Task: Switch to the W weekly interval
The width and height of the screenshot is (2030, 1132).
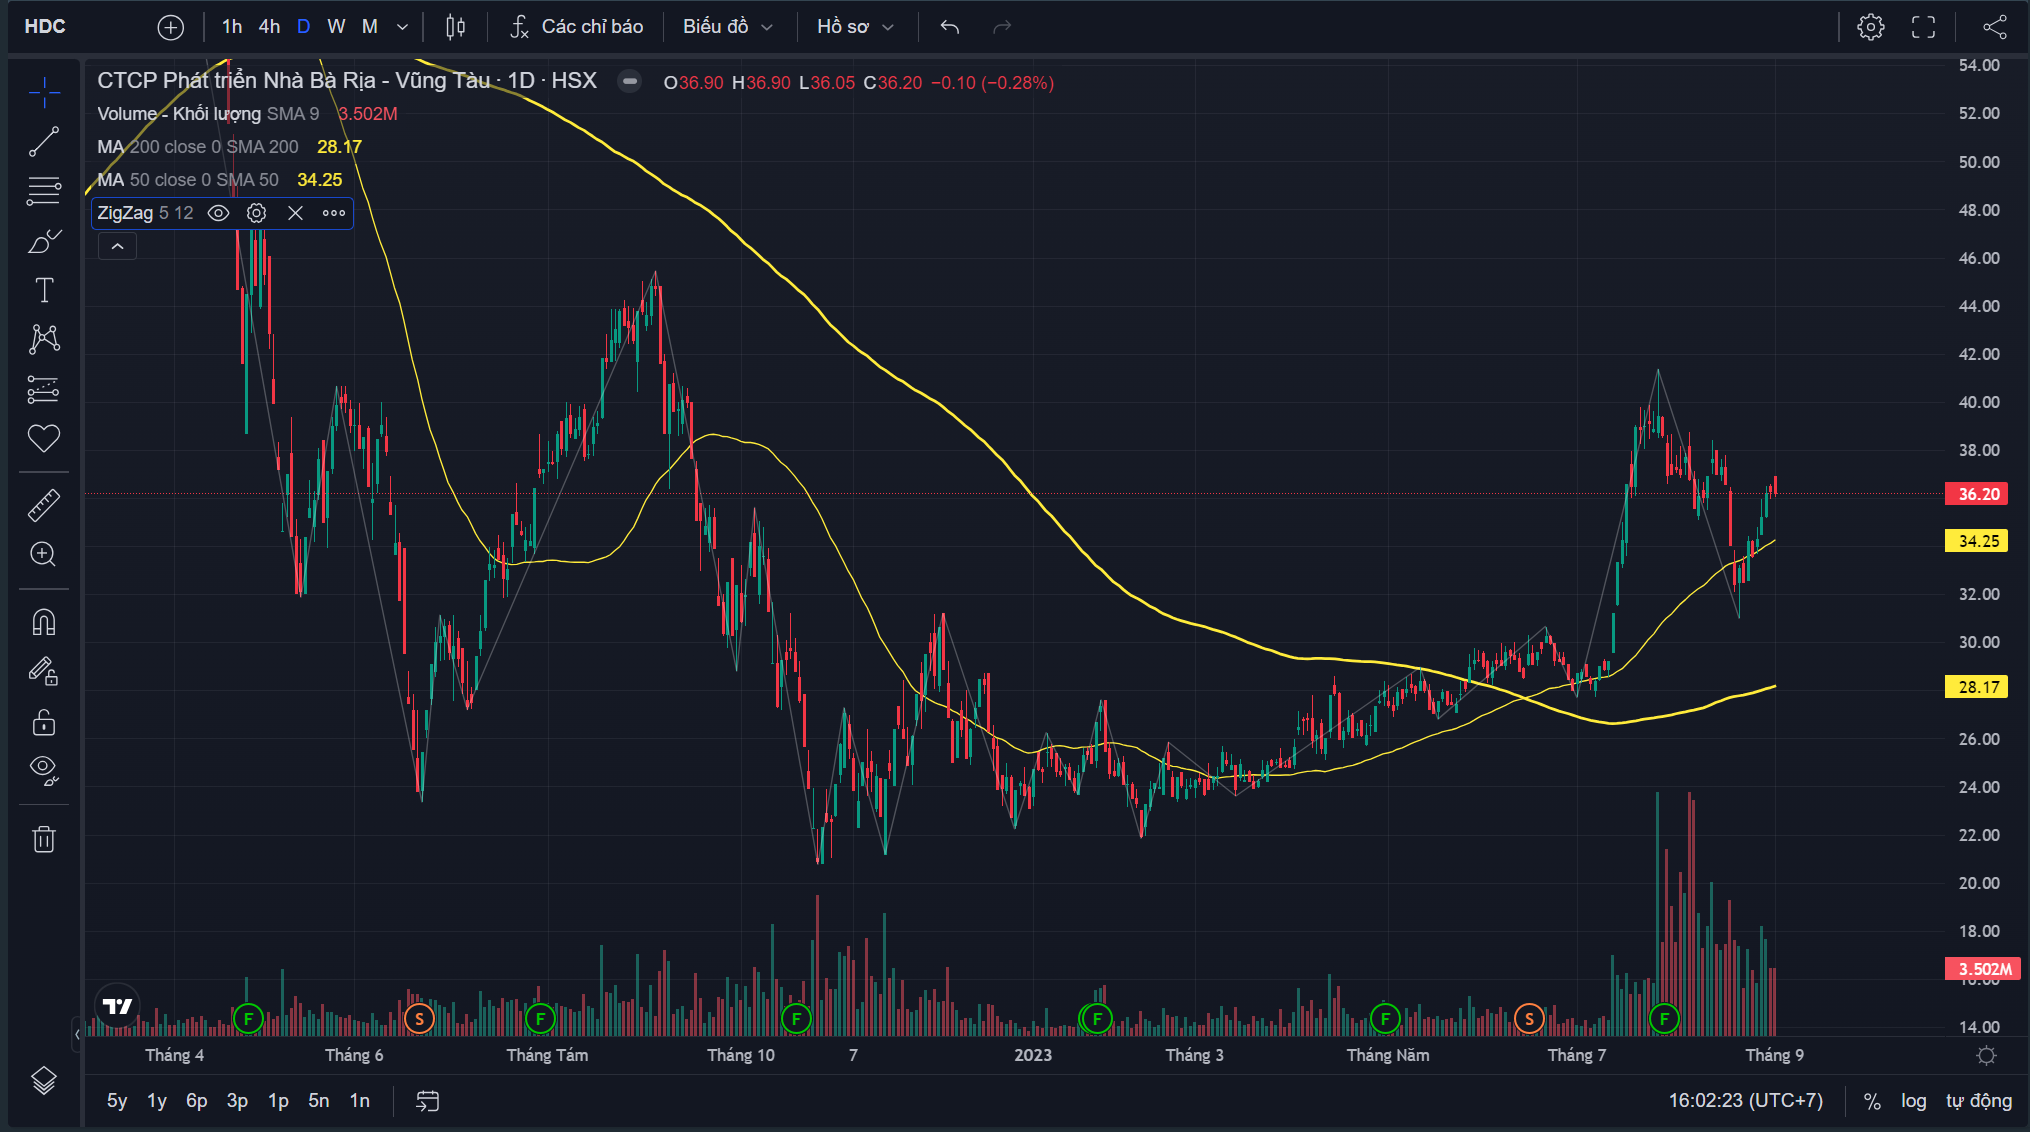Action: tap(336, 27)
